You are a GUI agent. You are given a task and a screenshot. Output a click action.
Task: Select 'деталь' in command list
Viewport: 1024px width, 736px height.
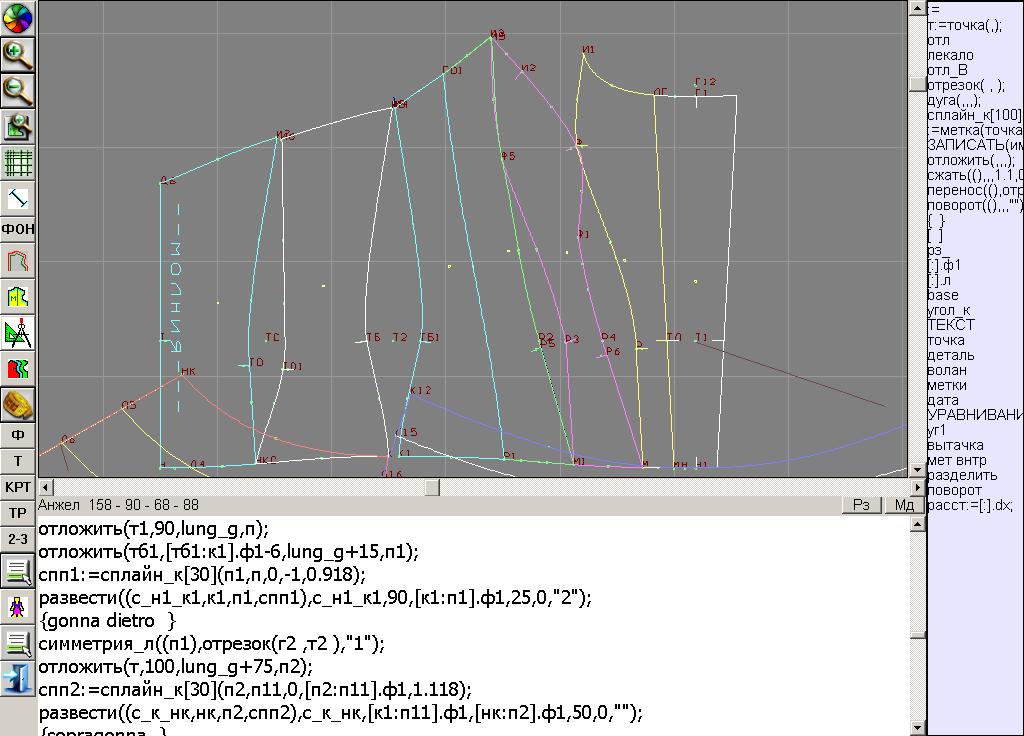tap(952, 355)
